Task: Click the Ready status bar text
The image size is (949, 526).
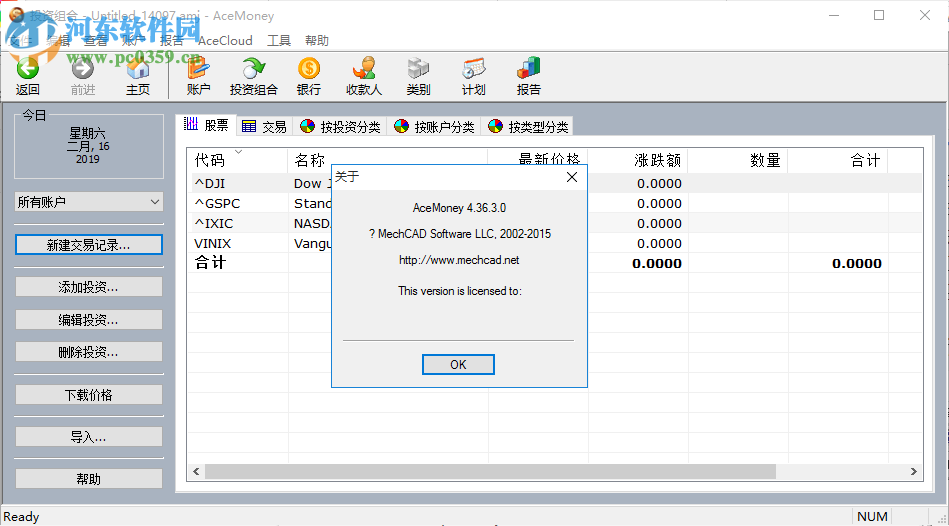Action: click(x=21, y=516)
